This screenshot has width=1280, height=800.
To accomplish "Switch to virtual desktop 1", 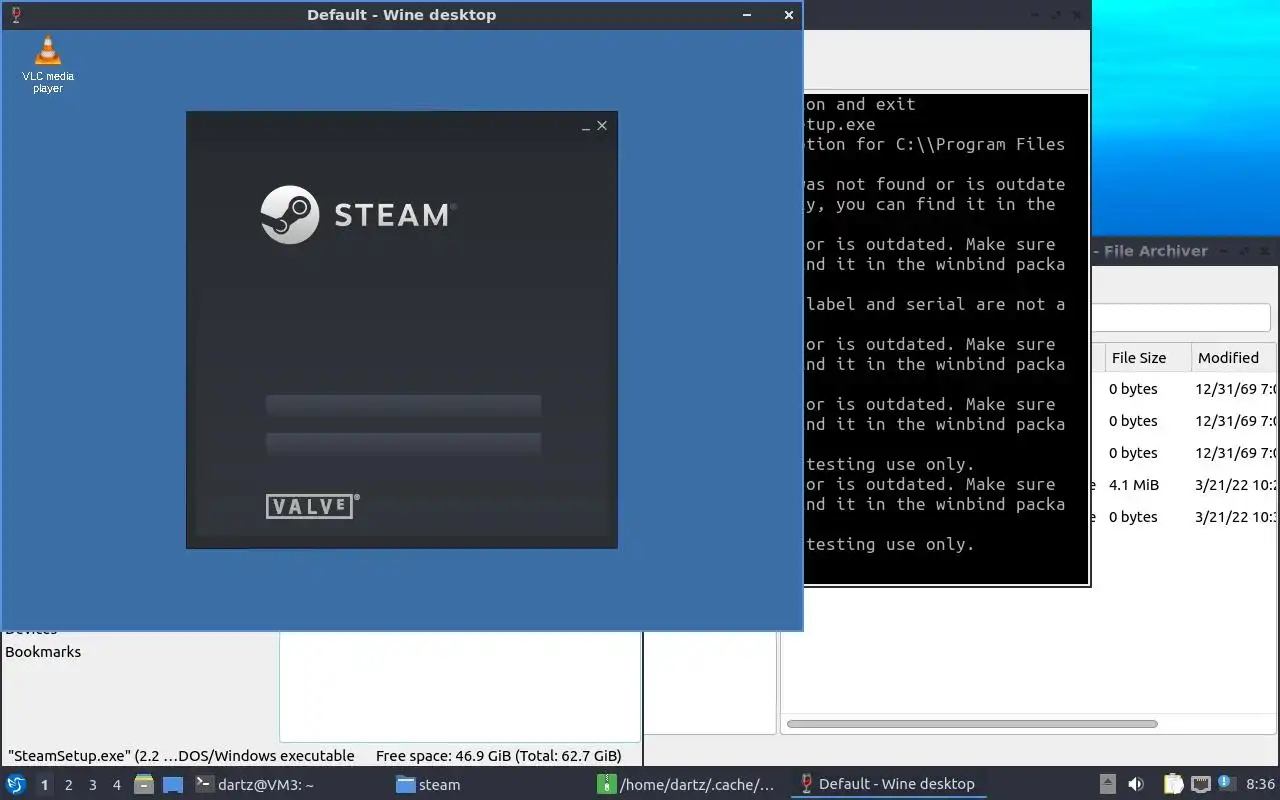I will coord(44,785).
